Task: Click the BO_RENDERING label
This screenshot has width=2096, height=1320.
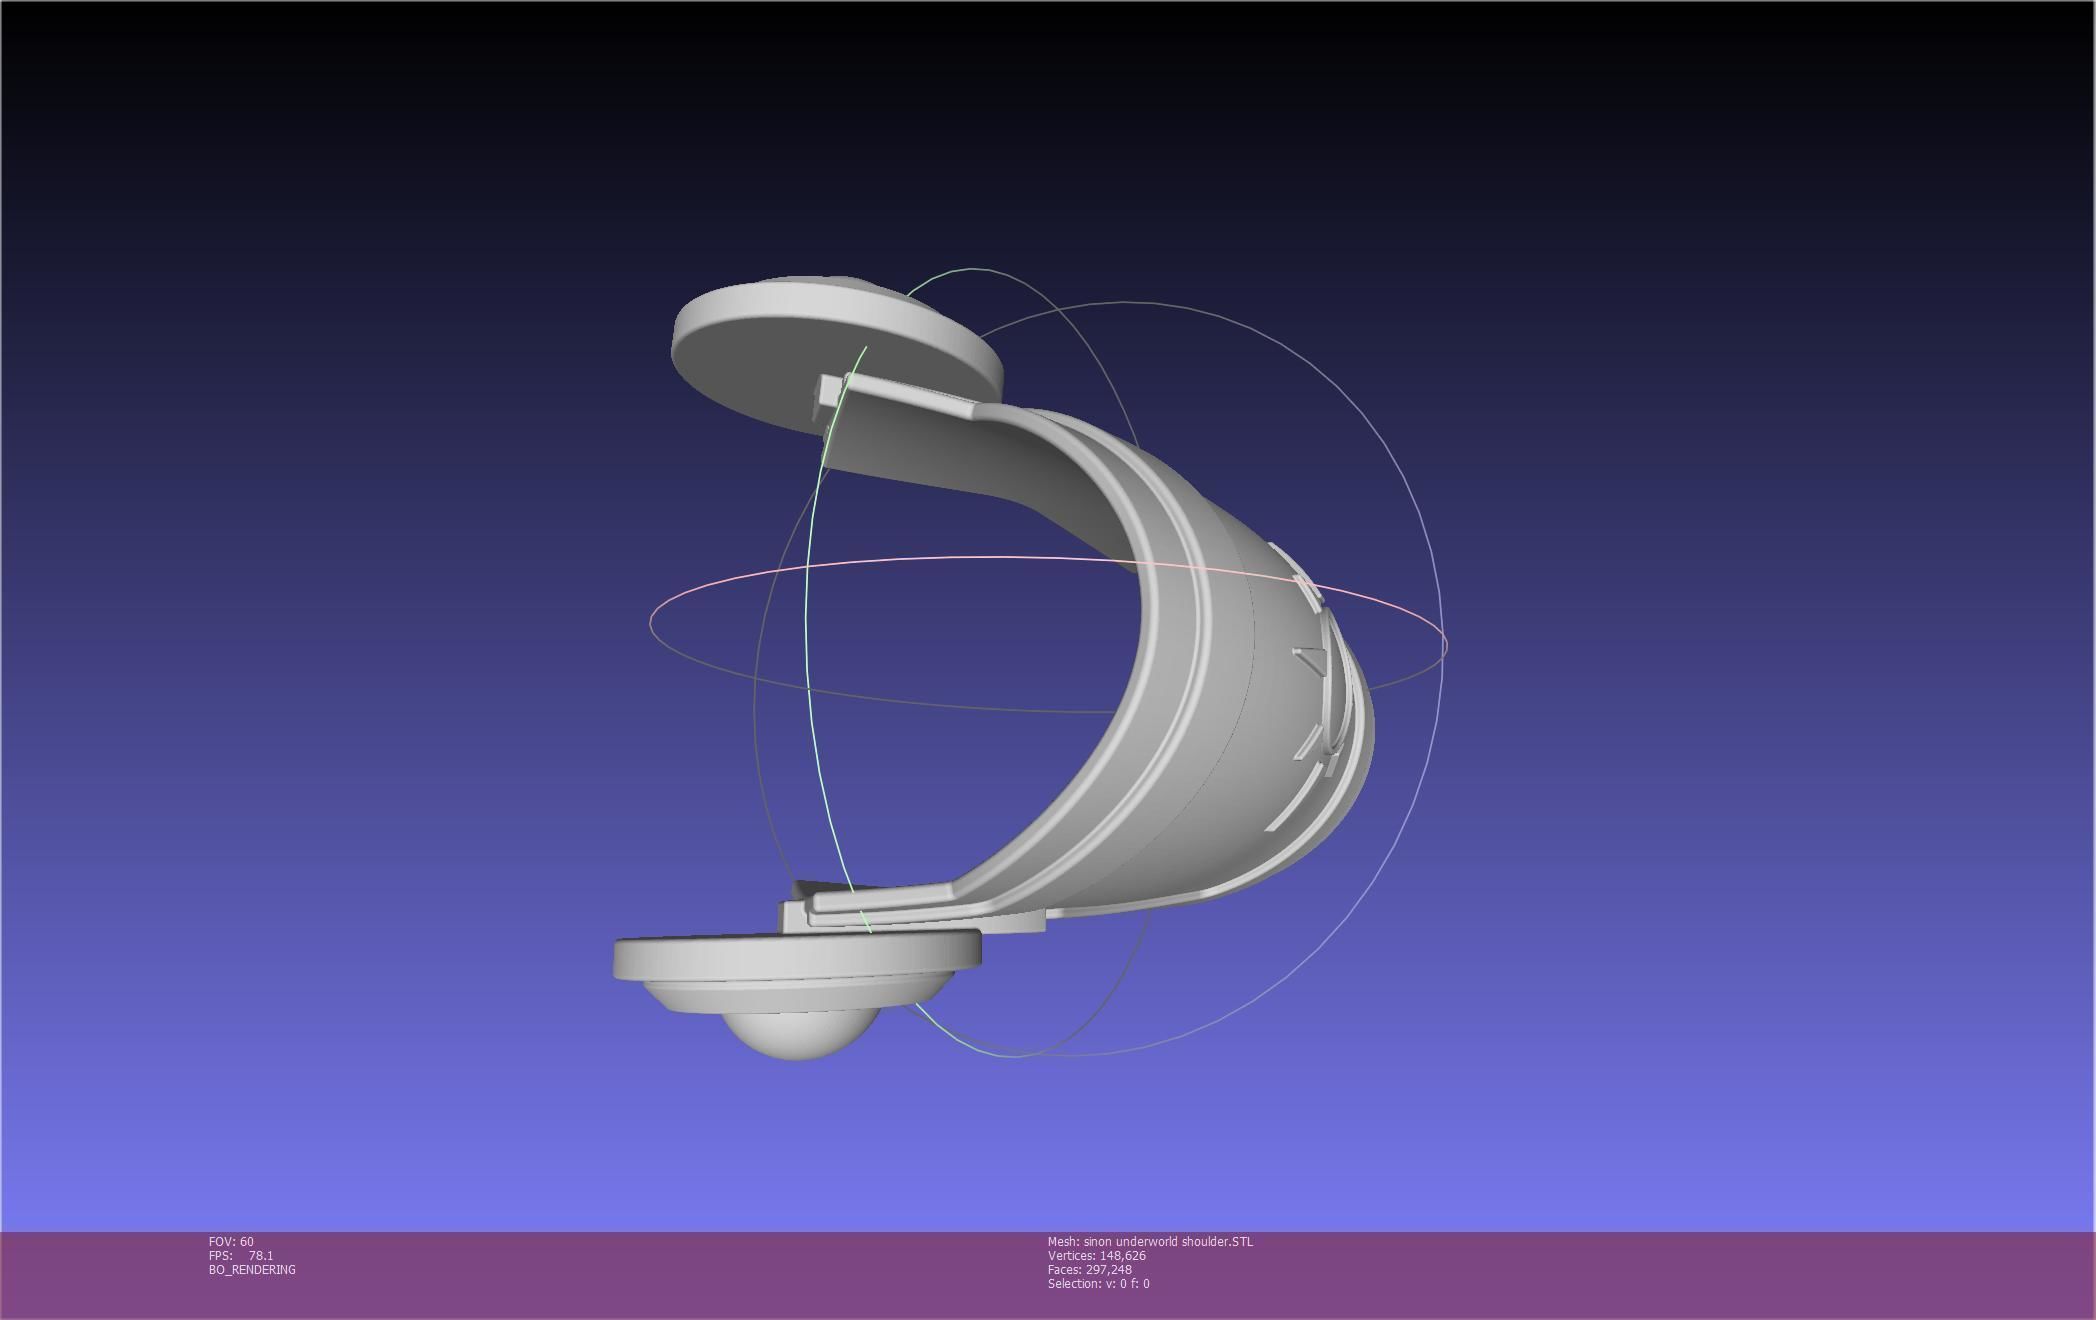Action: tap(252, 1270)
